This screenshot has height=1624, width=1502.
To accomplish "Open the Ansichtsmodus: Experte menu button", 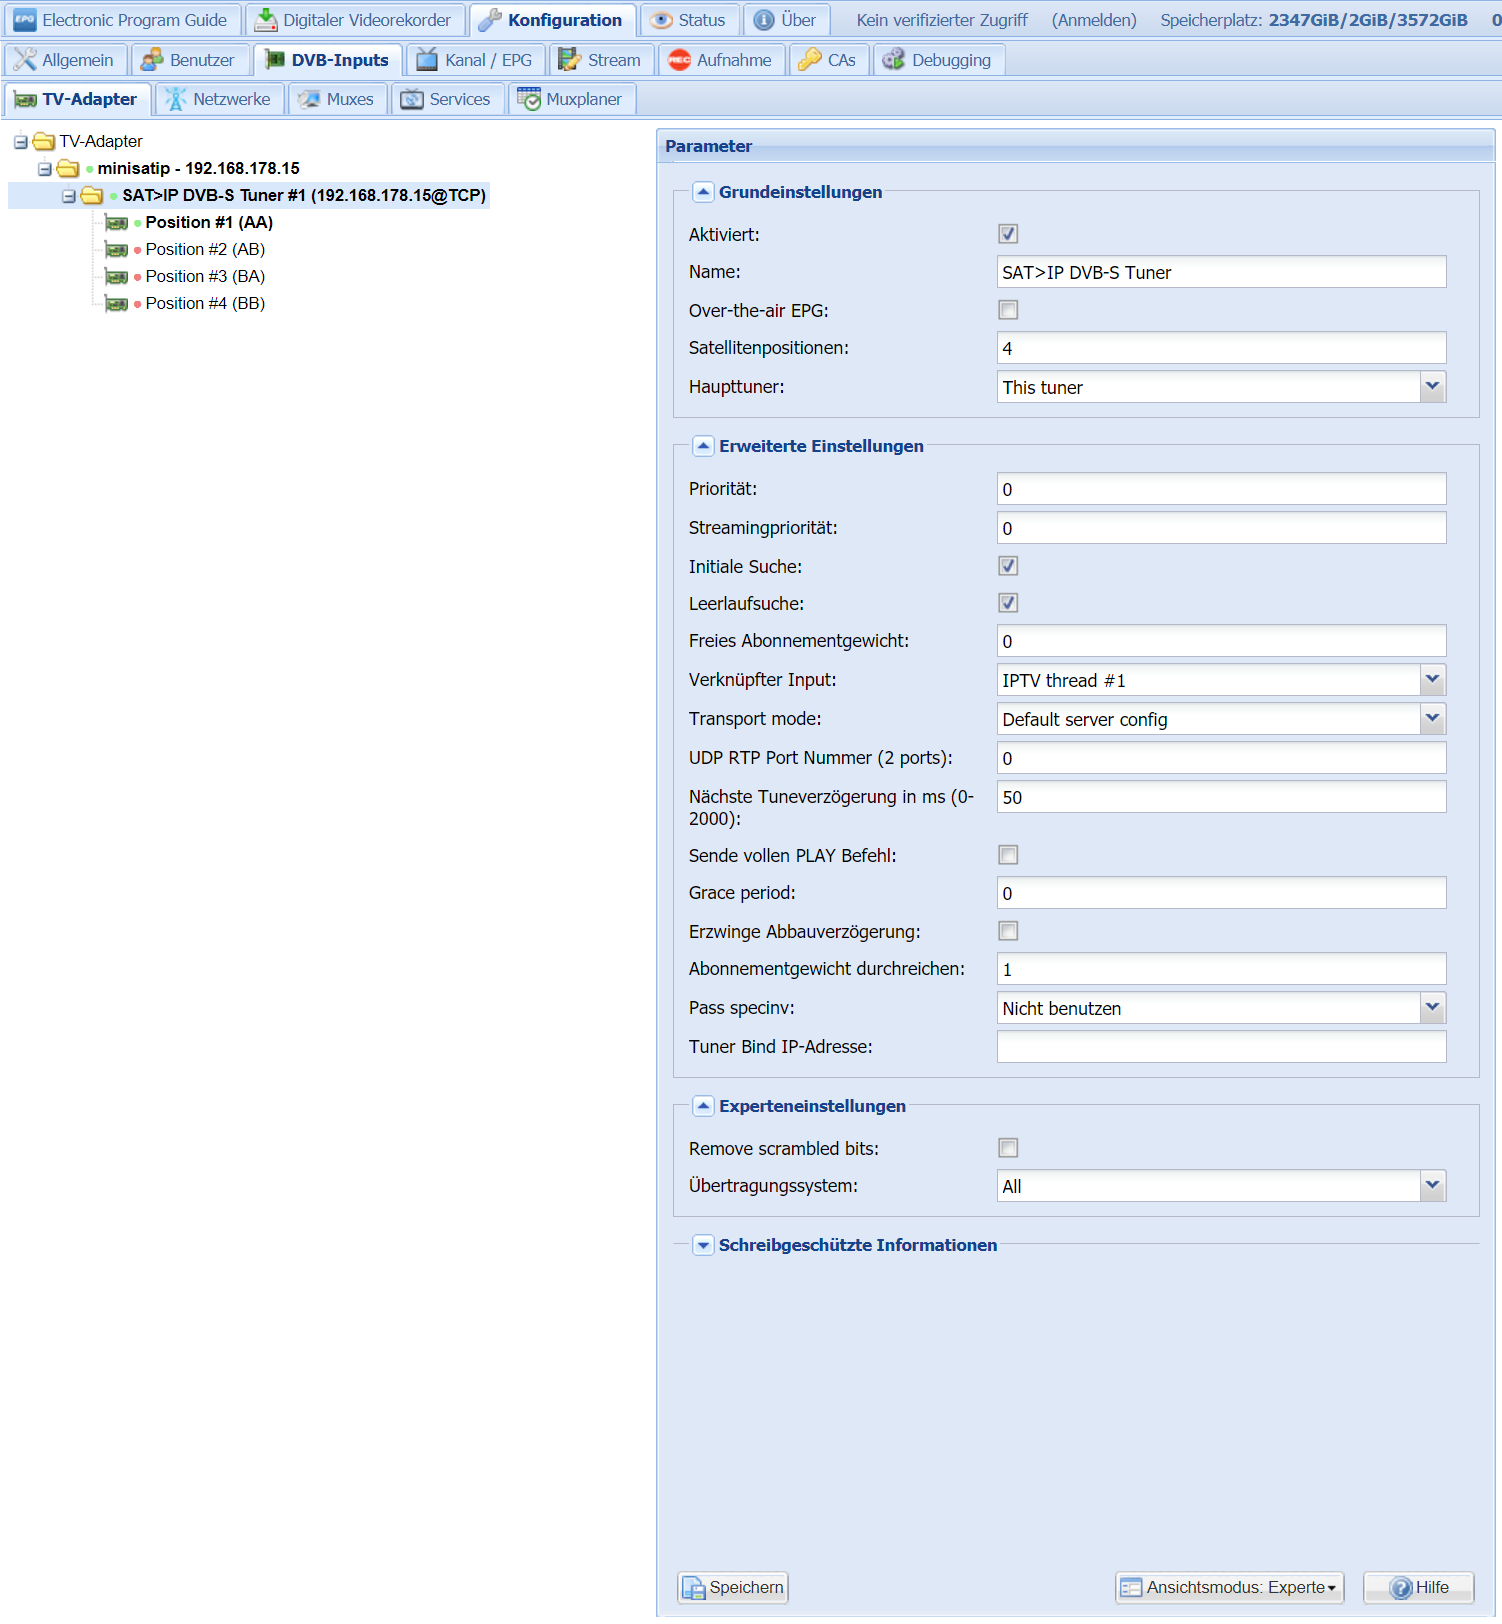I will click(x=1230, y=1588).
